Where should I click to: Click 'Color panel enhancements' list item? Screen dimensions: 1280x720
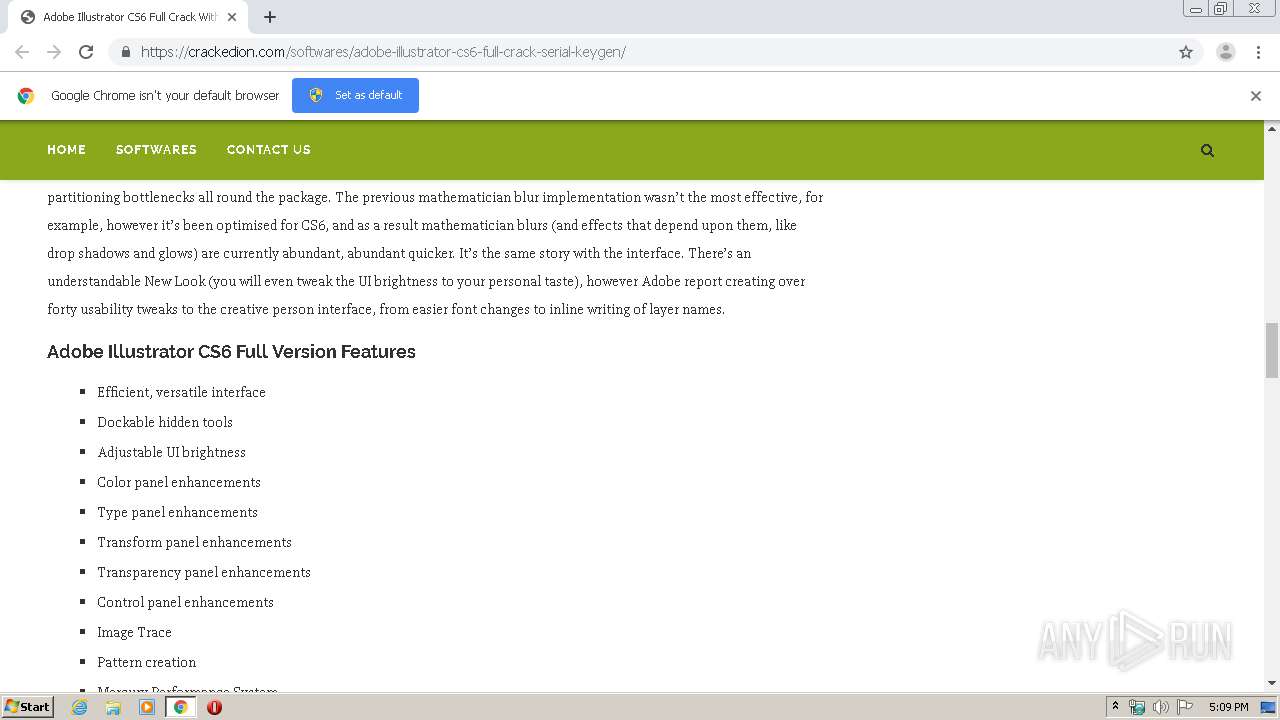(179, 482)
